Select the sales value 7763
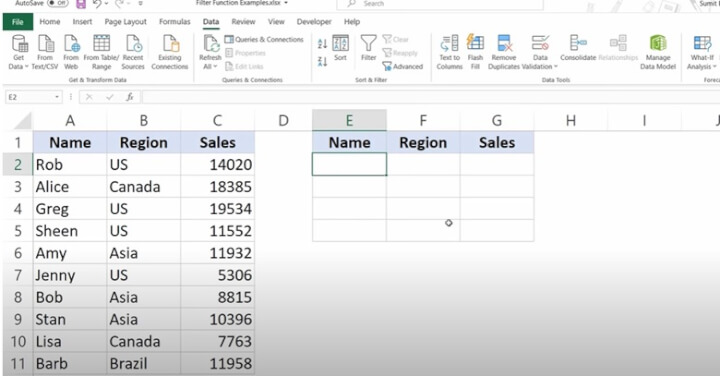This screenshot has height=376, width=720. click(x=218, y=341)
